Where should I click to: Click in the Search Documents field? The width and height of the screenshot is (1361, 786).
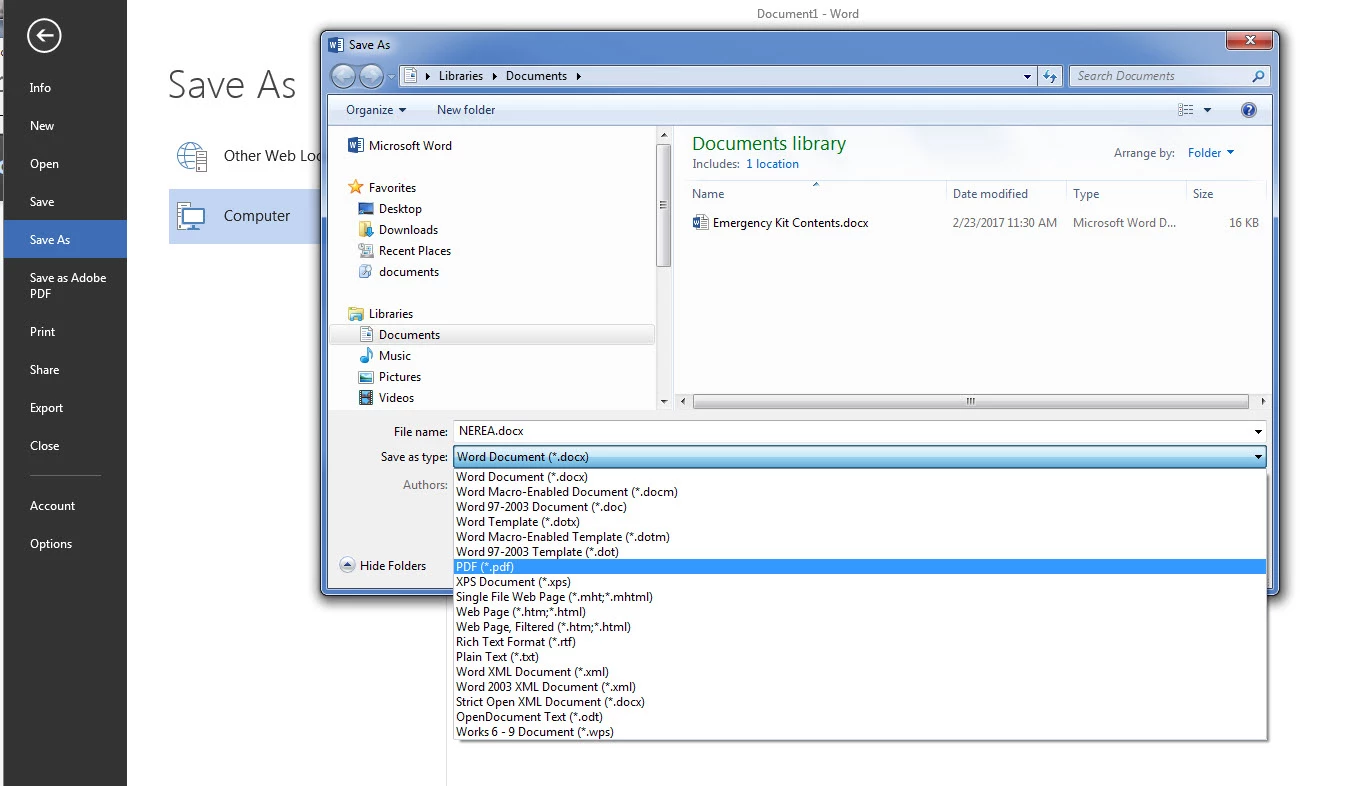tap(1160, 76)
